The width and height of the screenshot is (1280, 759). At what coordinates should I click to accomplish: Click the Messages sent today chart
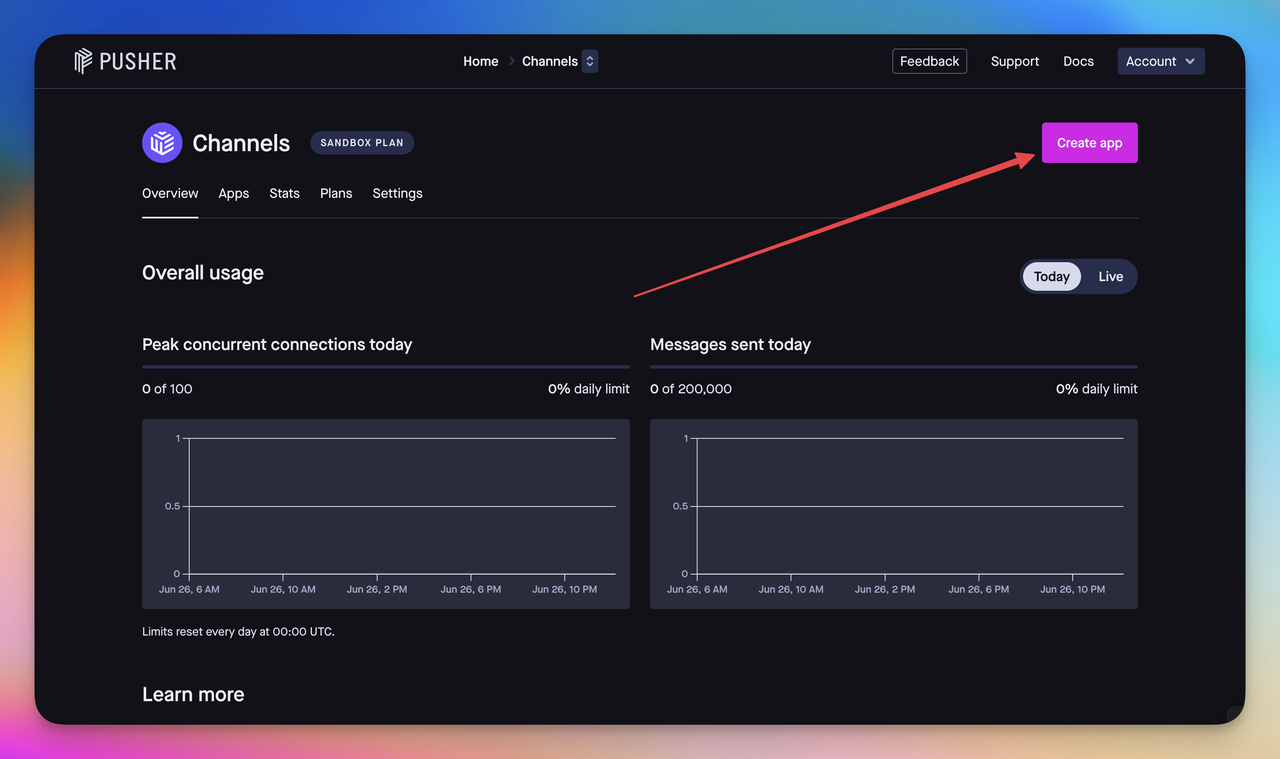[894, 514]
